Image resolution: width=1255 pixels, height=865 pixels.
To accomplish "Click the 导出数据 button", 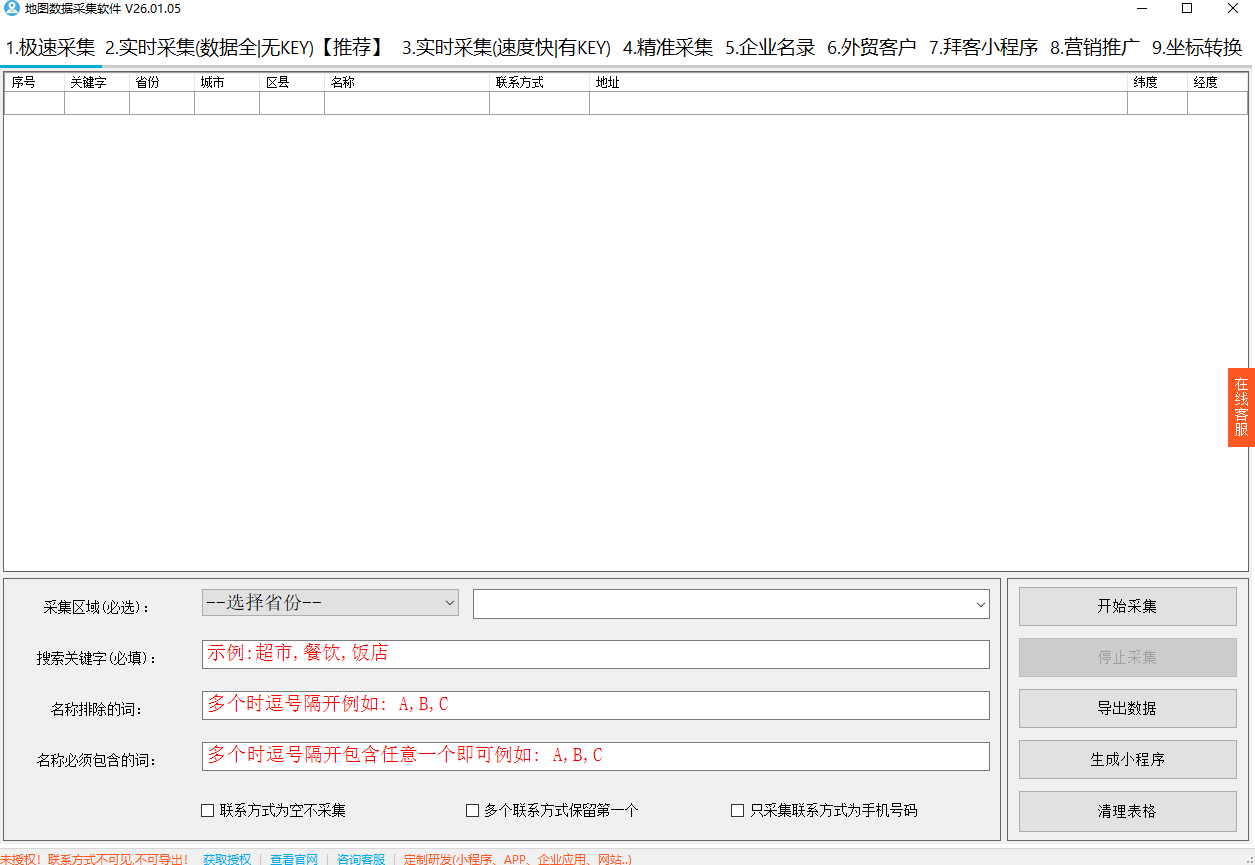I will (1128, 708).
